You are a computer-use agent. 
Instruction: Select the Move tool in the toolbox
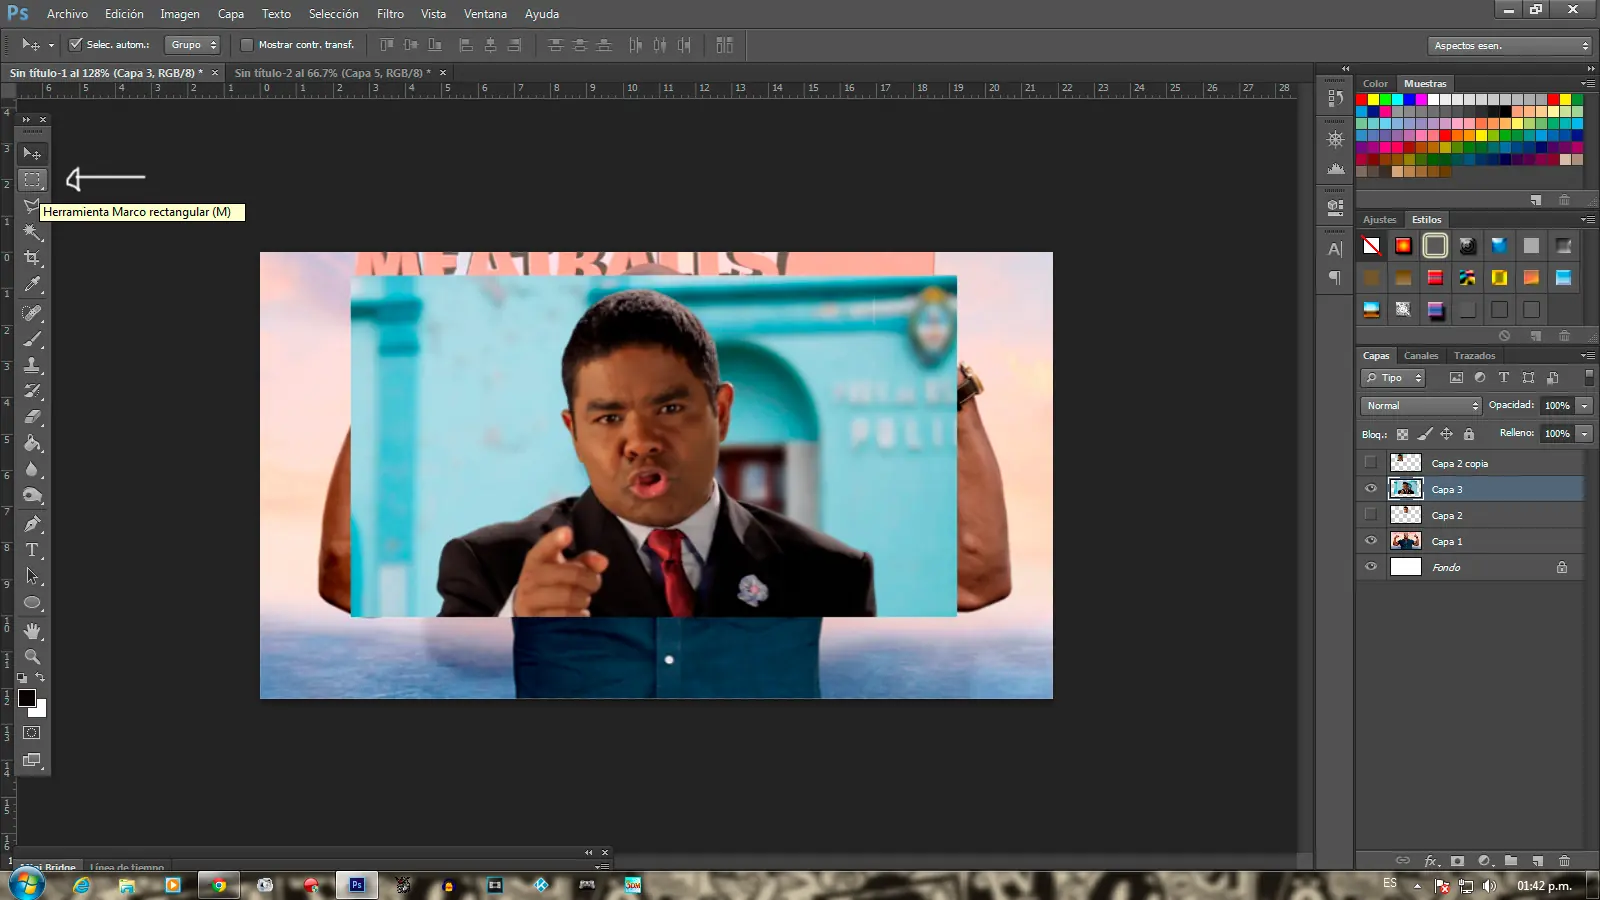coord(32,153)
